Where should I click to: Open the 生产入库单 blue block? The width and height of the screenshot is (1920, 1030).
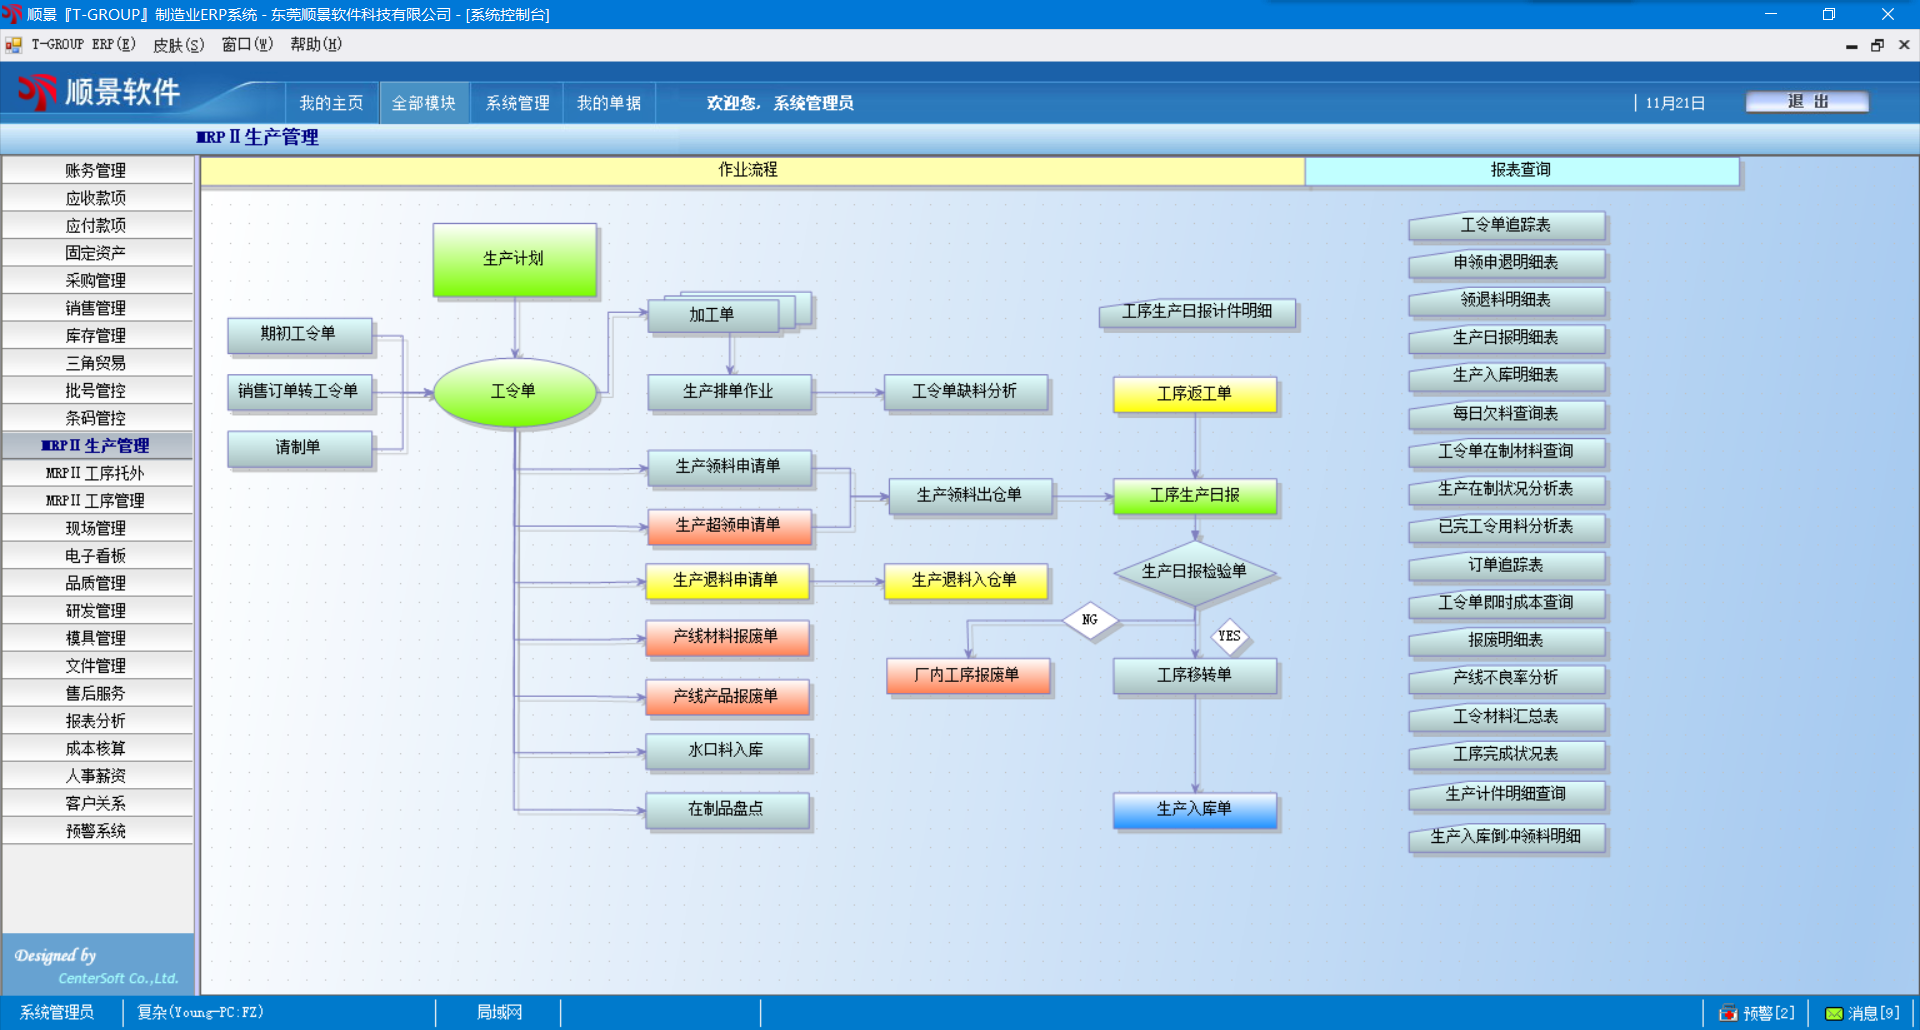point(1194,809)
